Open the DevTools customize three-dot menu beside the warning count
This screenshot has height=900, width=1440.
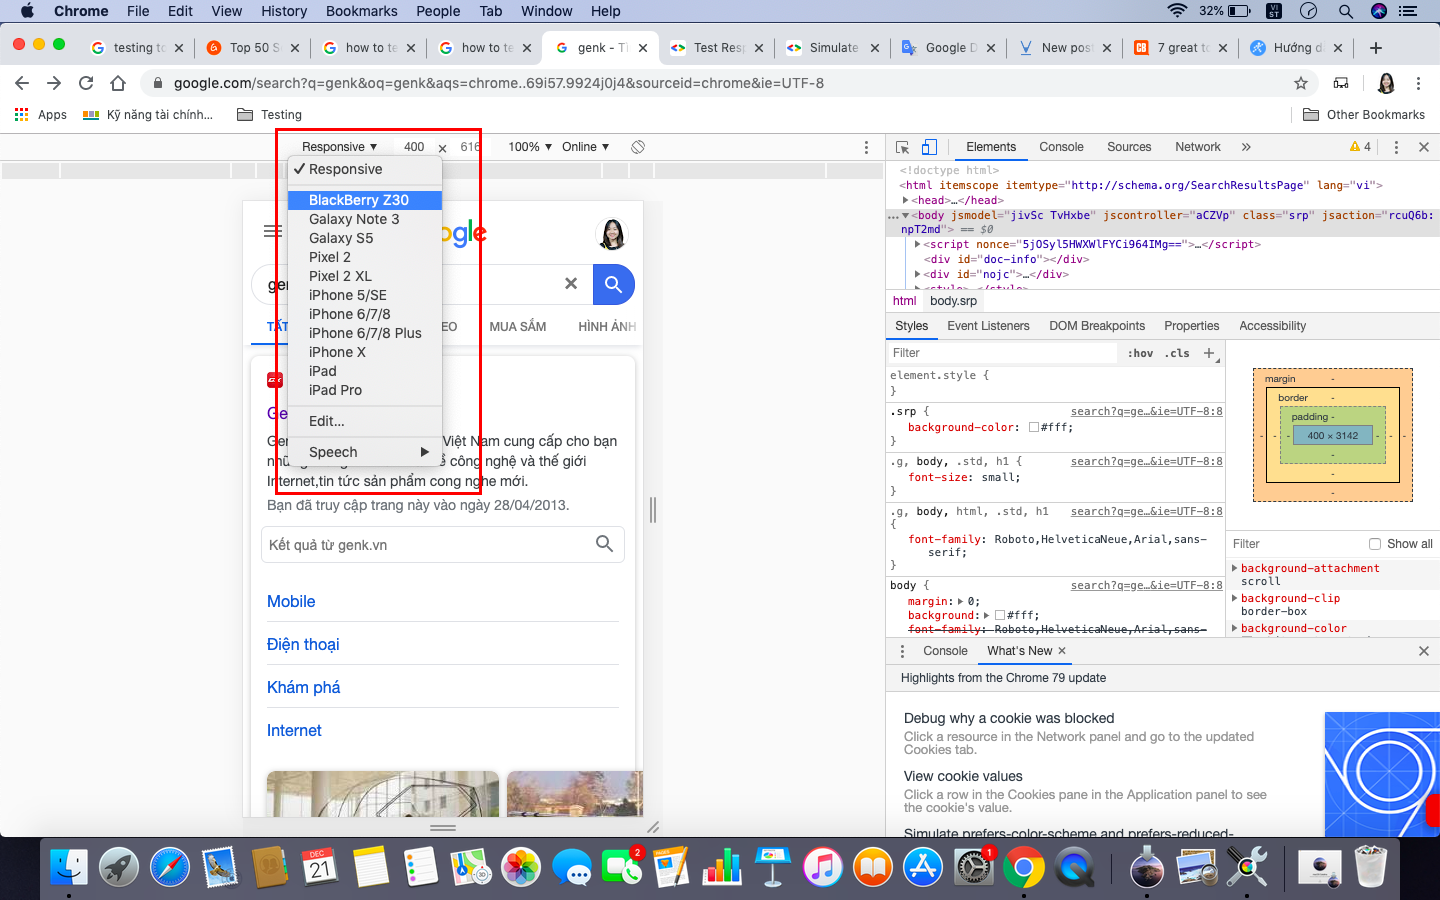1397,147
